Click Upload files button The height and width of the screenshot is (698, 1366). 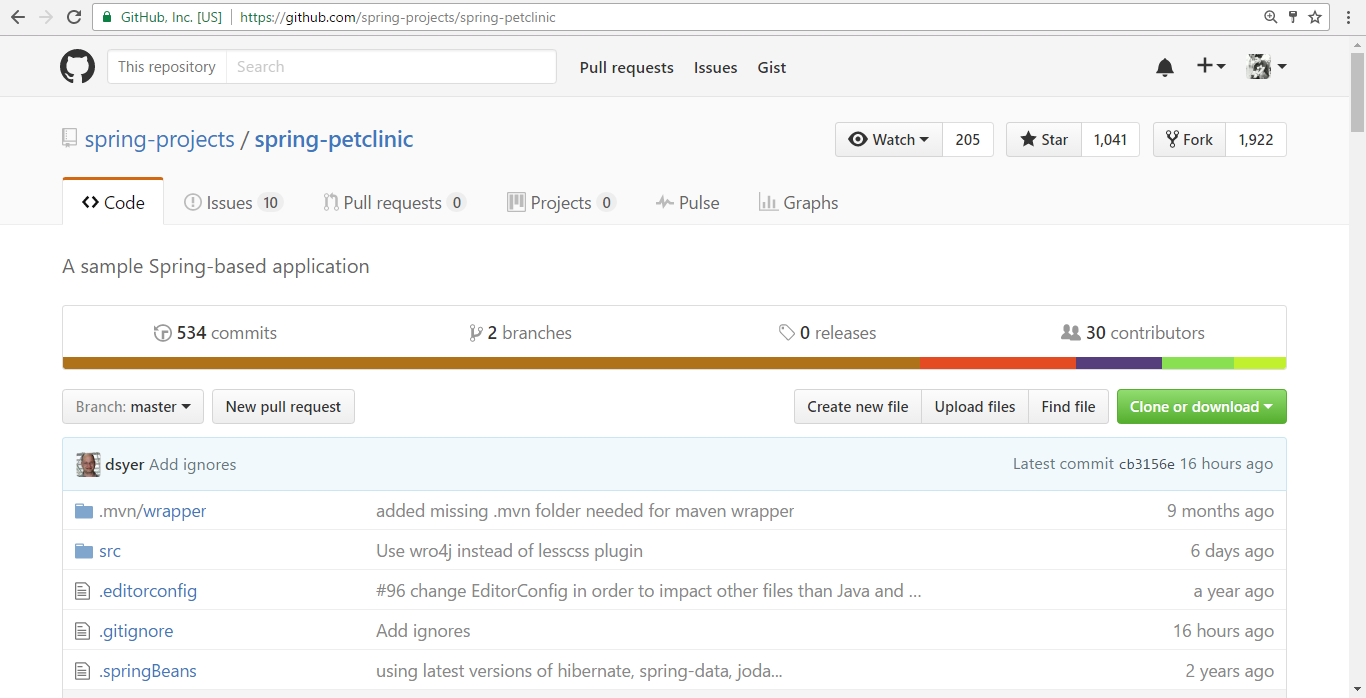coord(975,407)
